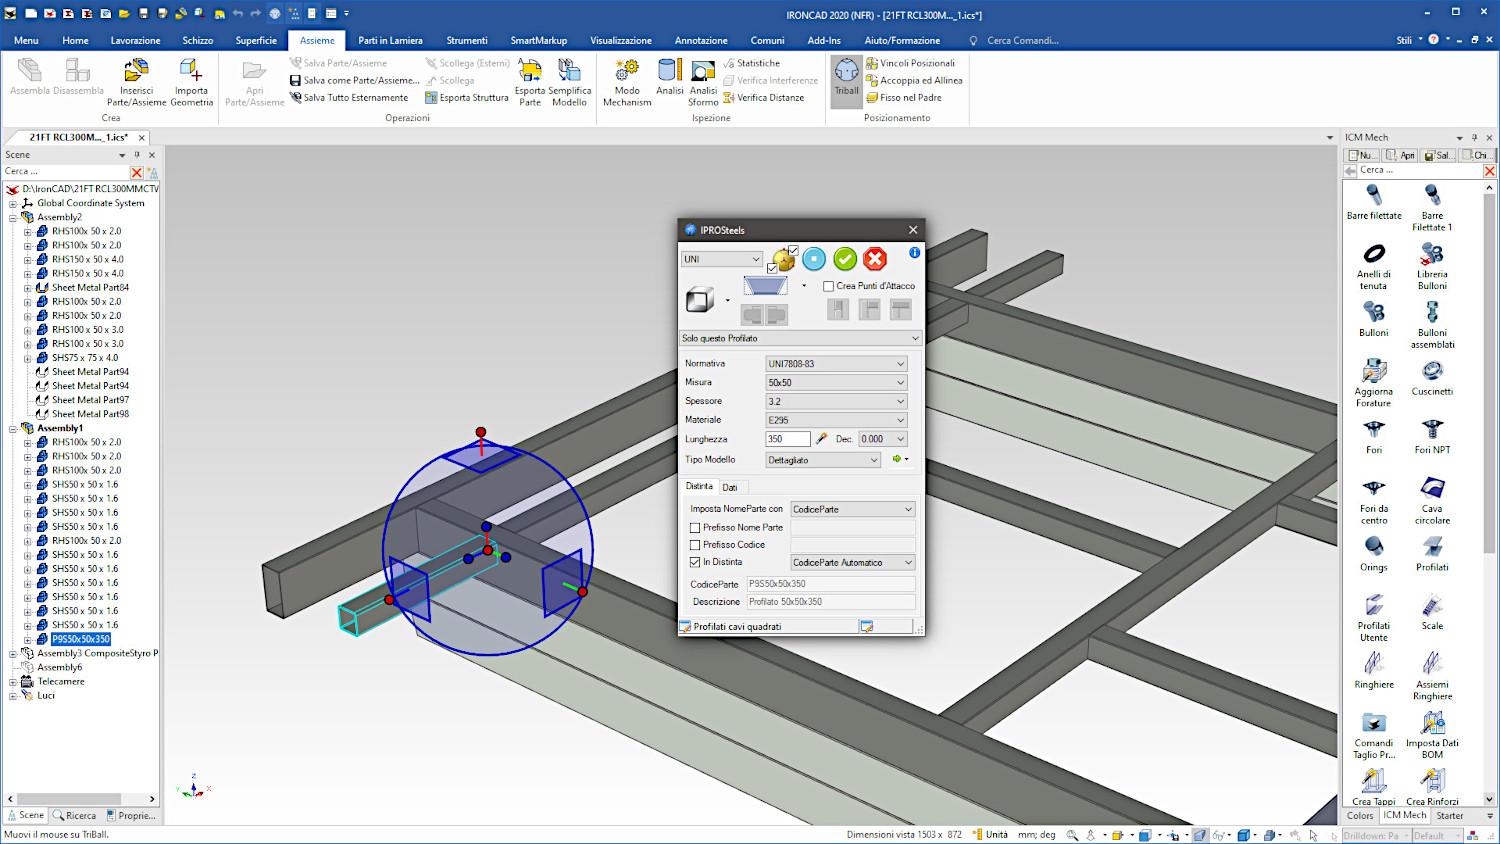Viewport: 1500px width, 844px height.
Task: Open Importa Geometria tool
Action: (191, 80)
